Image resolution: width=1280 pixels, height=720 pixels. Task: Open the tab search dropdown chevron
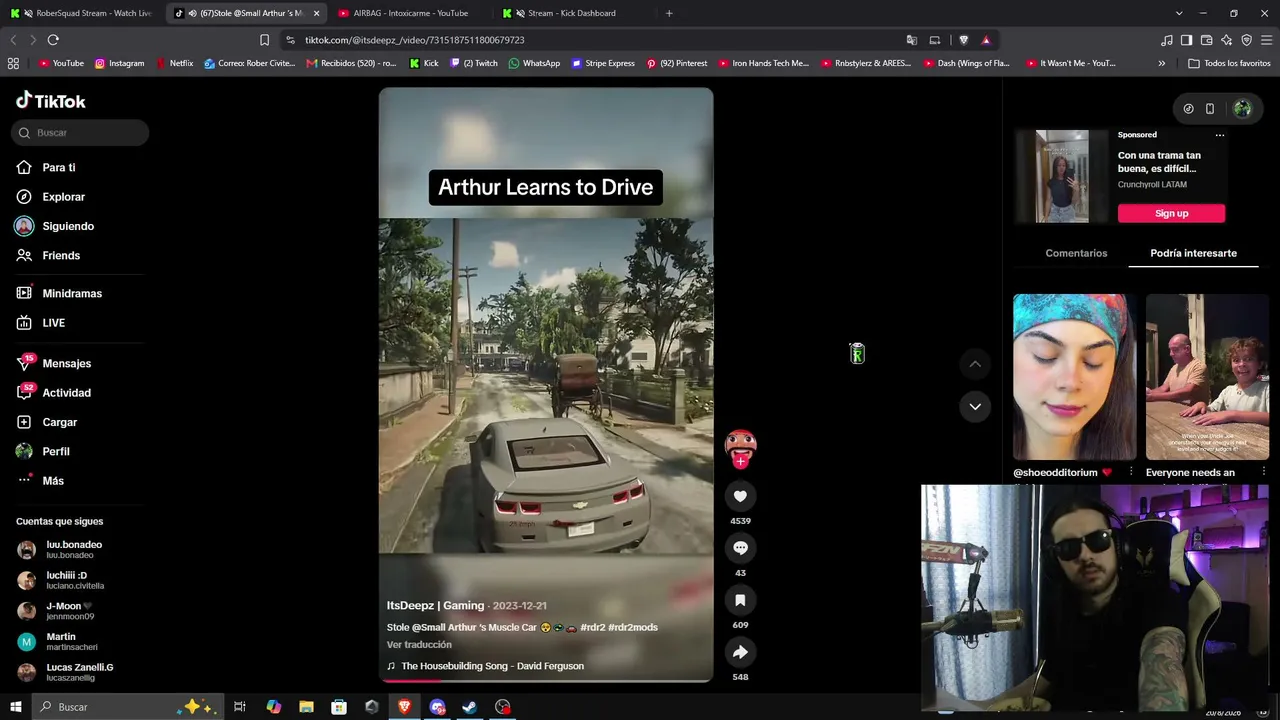(x=1179, y=13)
